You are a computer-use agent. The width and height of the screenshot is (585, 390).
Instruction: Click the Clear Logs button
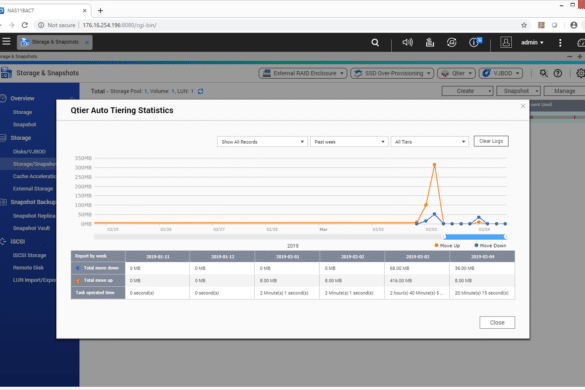click(491, 141)
